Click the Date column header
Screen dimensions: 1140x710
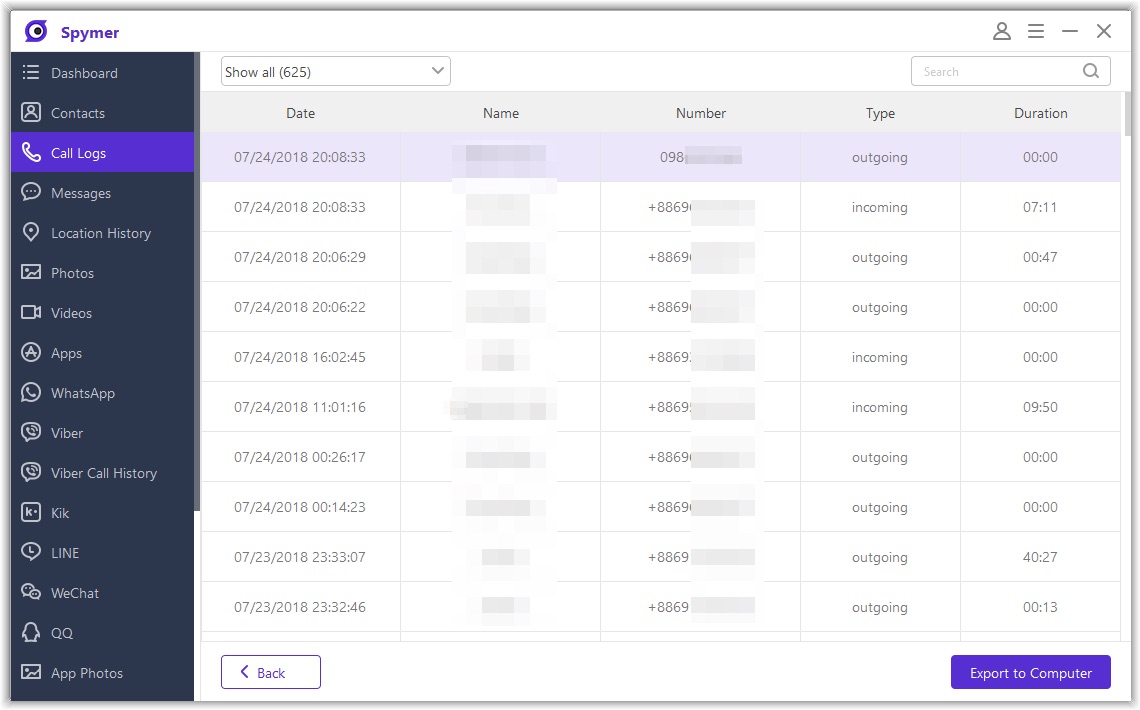(x=300, y=113)
